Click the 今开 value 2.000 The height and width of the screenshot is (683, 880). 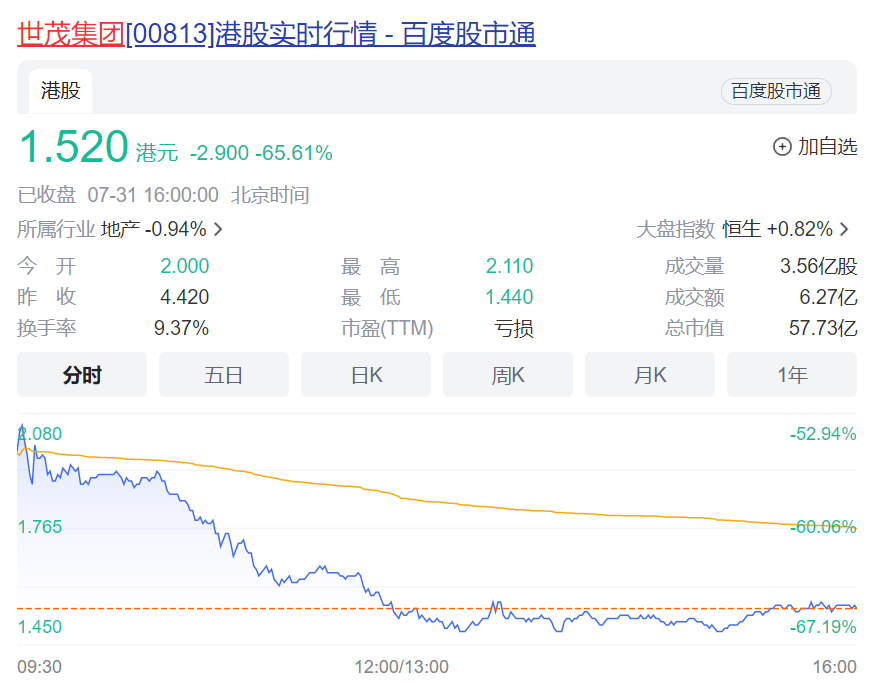[x=185, y=266]
